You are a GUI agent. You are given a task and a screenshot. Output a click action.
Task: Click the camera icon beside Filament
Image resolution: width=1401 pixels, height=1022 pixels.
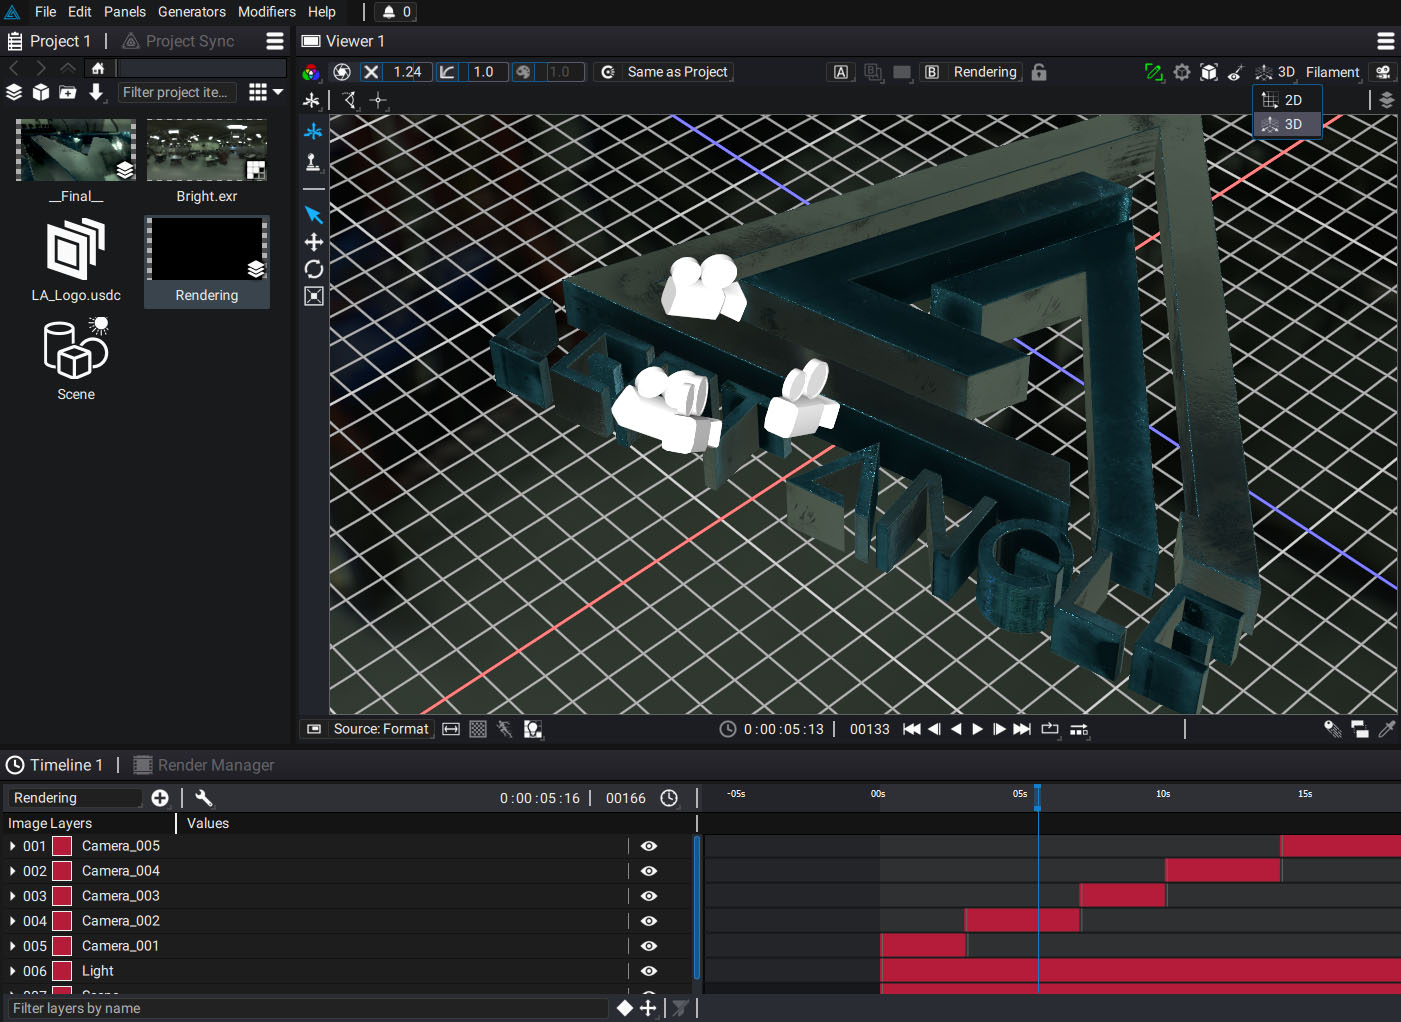tap(1383, 72)
